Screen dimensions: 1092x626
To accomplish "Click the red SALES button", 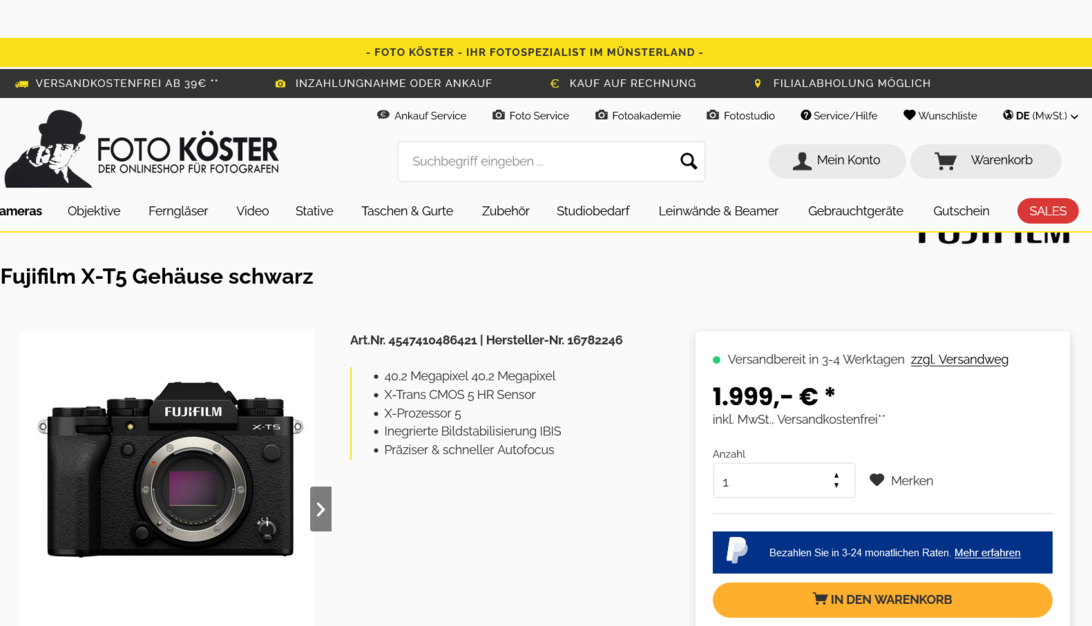I will 1047,211.
